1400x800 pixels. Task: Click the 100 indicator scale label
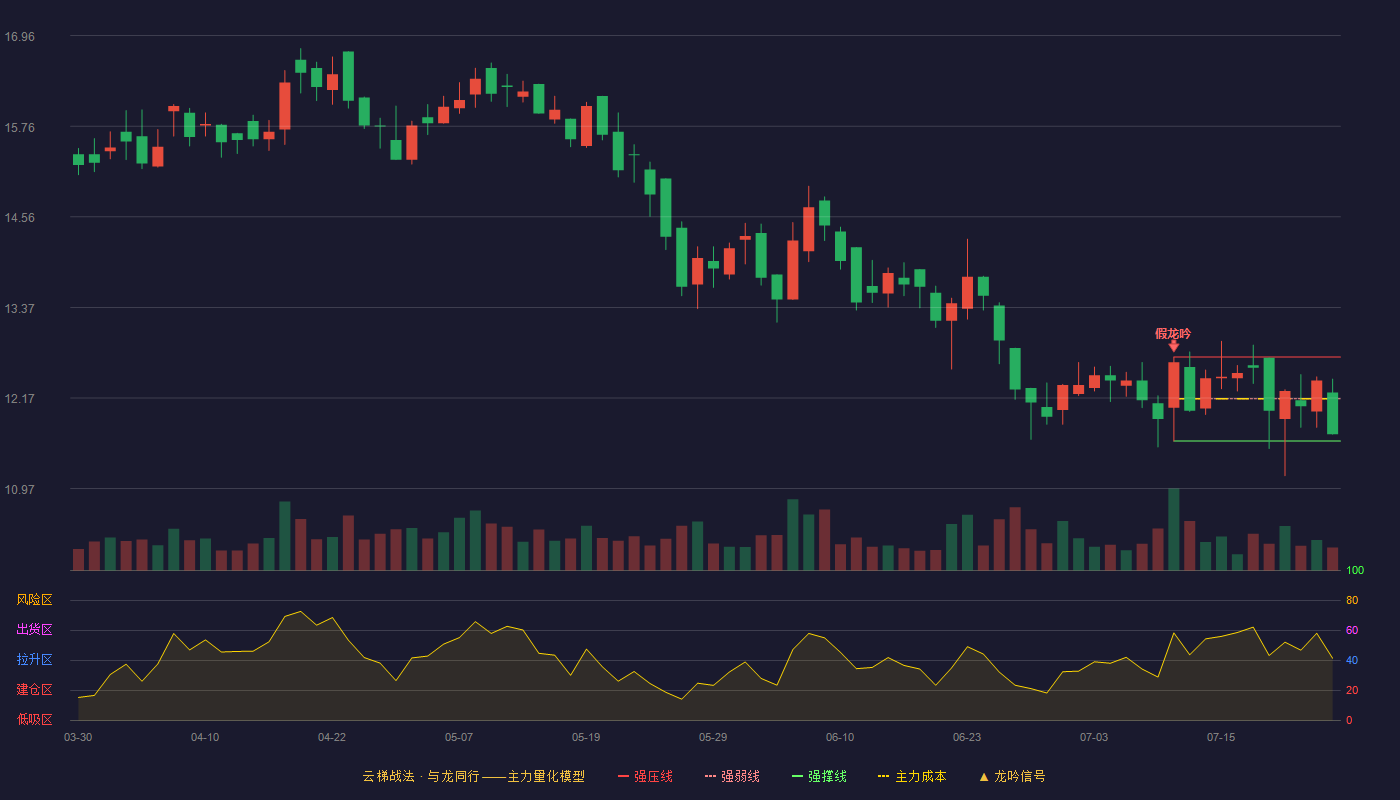click(x=1355, y=571)
